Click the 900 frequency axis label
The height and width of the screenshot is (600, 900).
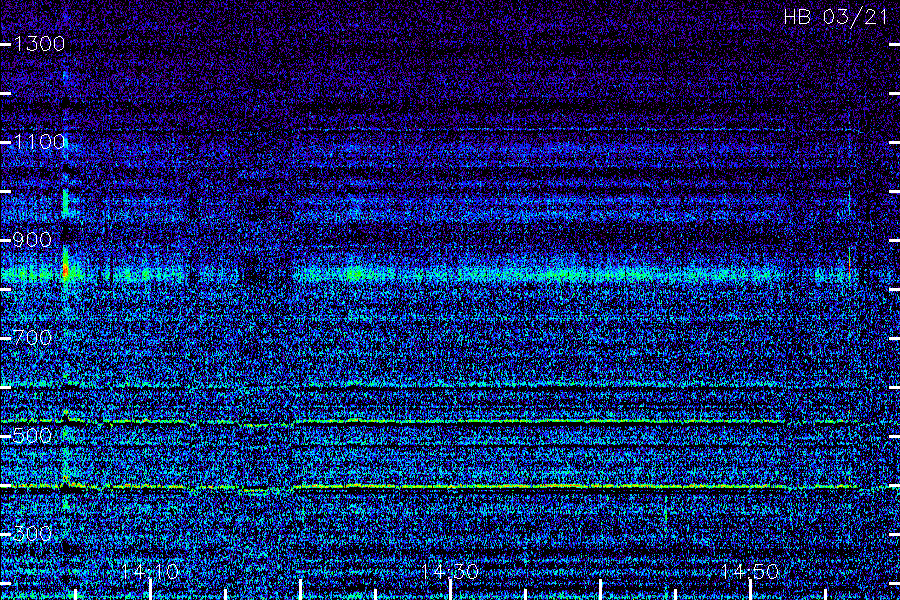(x=32, y=240)
